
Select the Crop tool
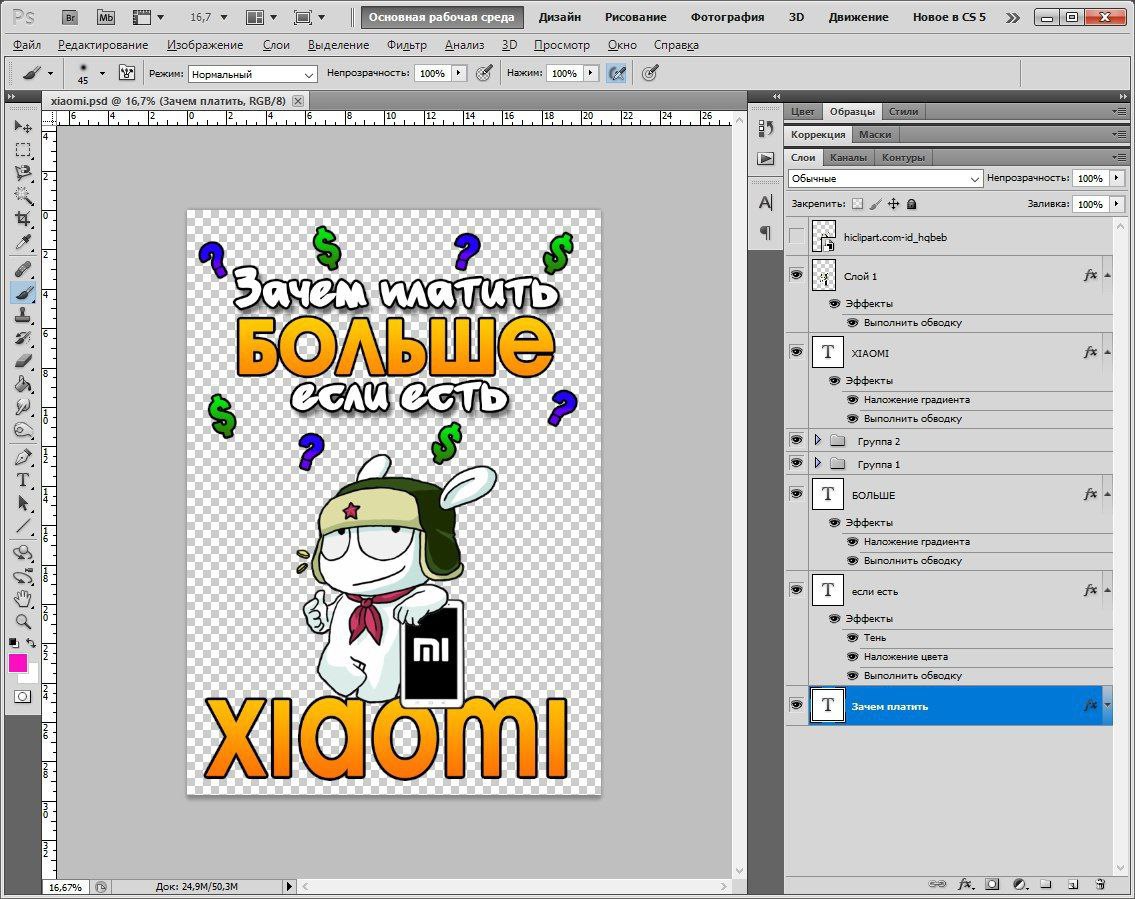click(x=22, y=219)
